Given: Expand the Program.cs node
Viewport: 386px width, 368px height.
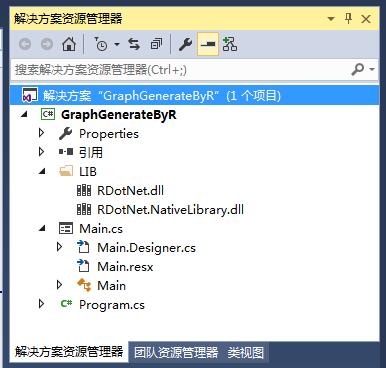Looking at the screenshot, I should tap(42, 304).
